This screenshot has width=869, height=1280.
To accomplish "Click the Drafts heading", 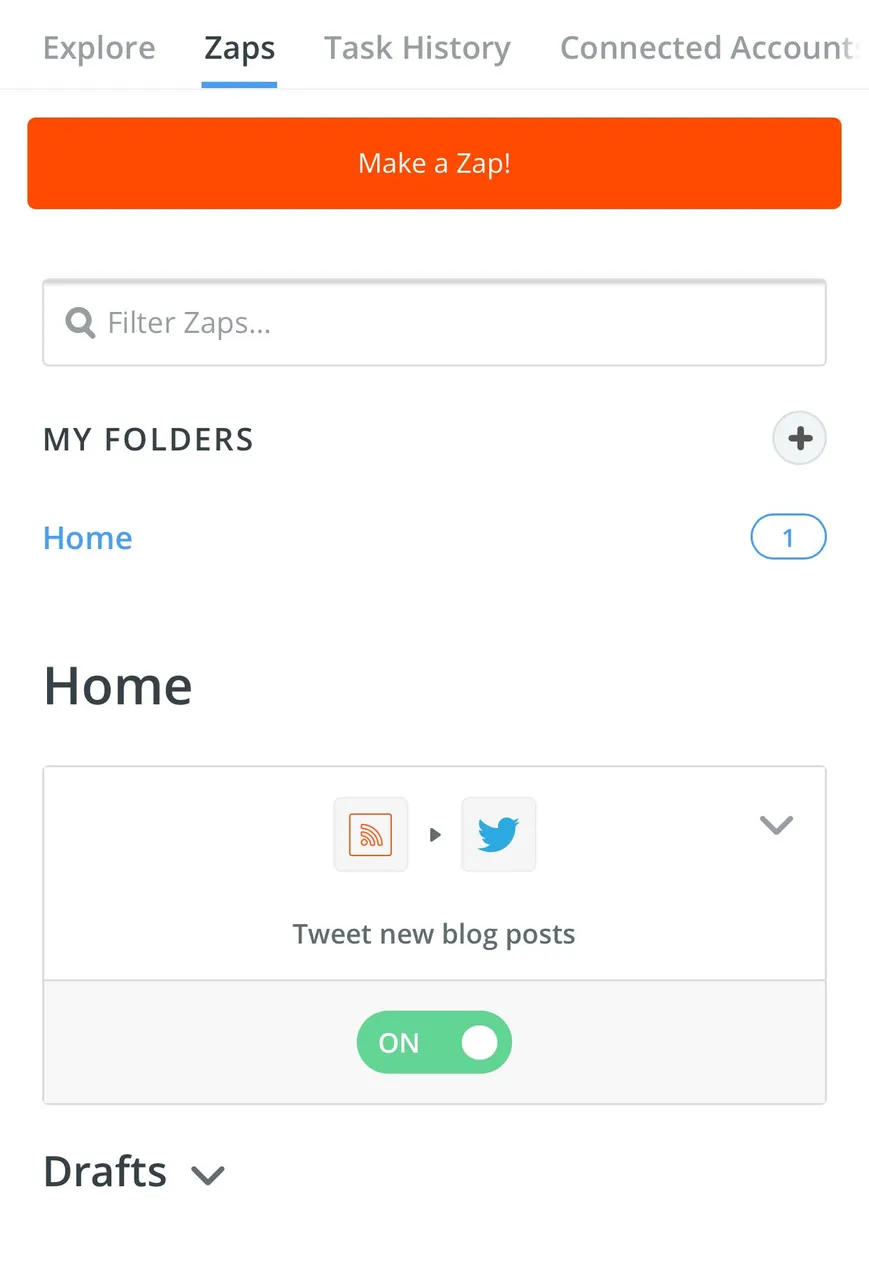I will coord(105,1171).
